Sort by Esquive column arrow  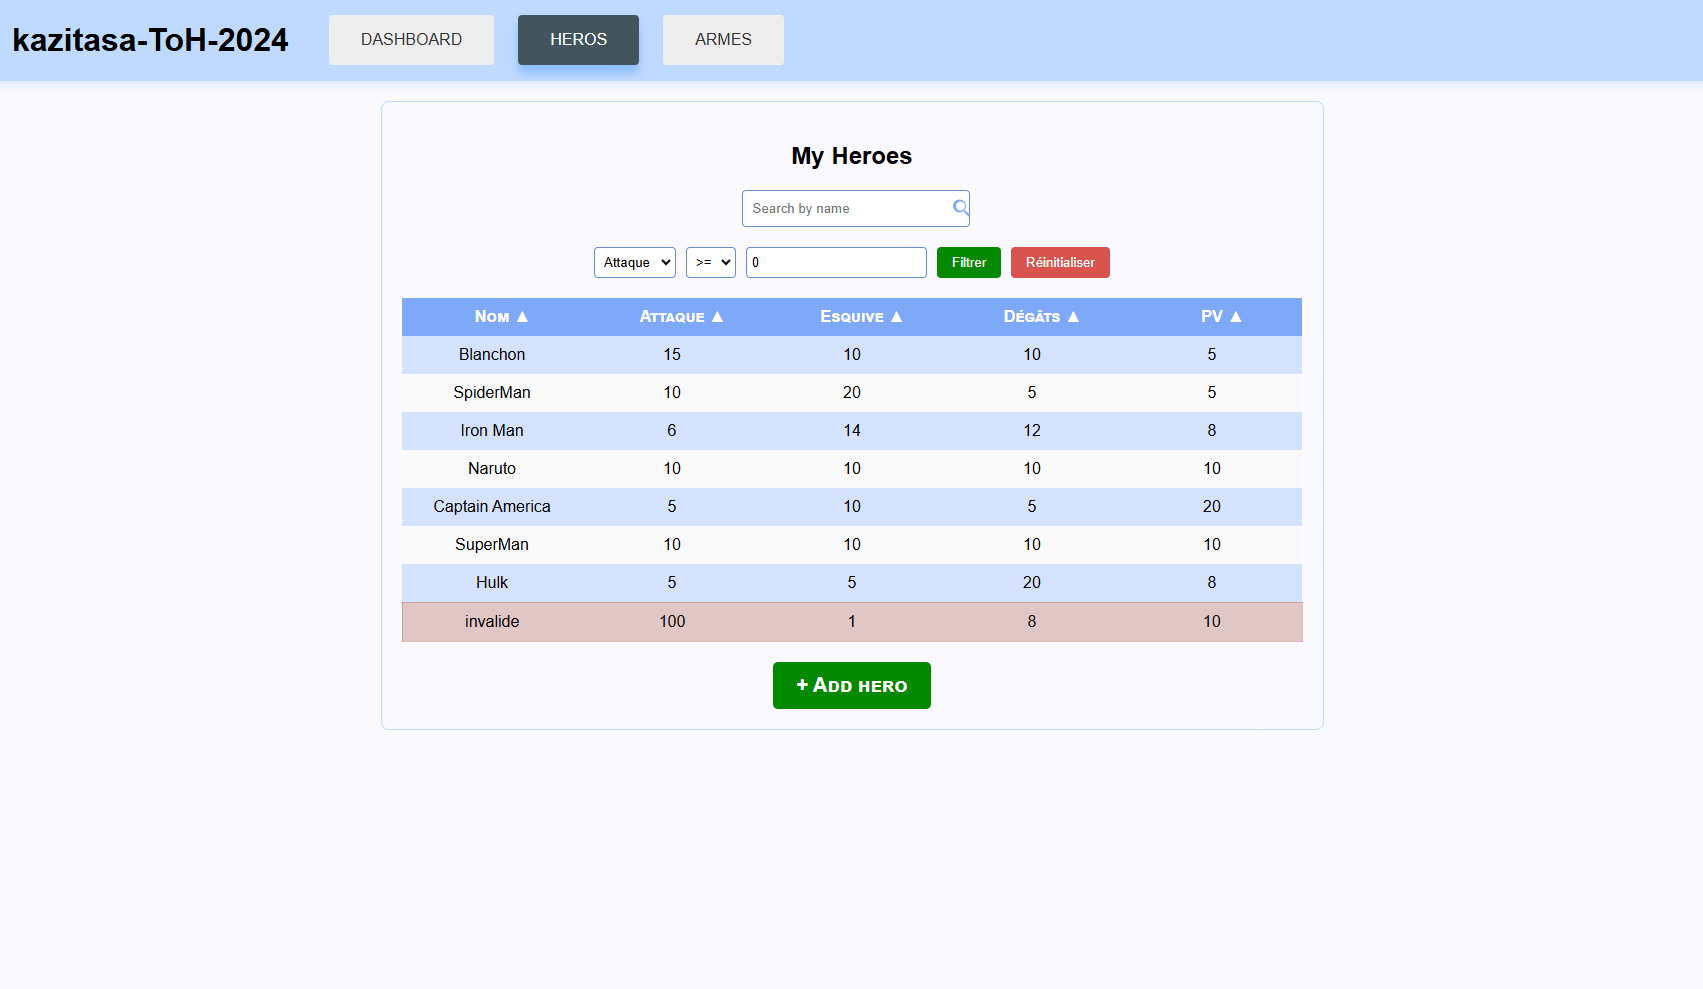tap(896, 316)
